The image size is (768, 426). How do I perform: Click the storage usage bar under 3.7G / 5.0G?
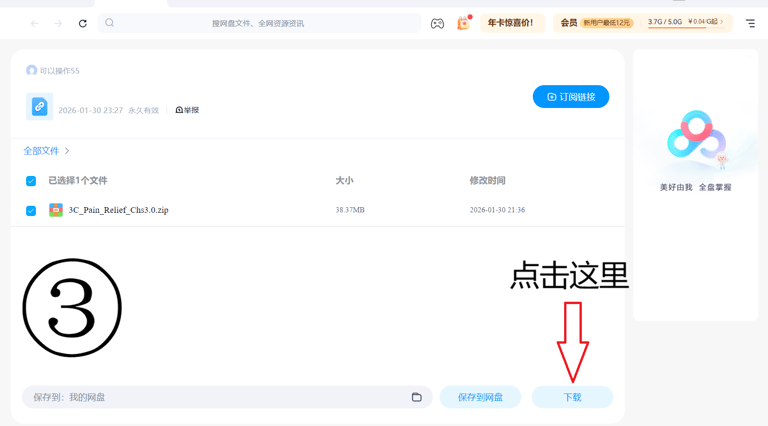[685, 27]
